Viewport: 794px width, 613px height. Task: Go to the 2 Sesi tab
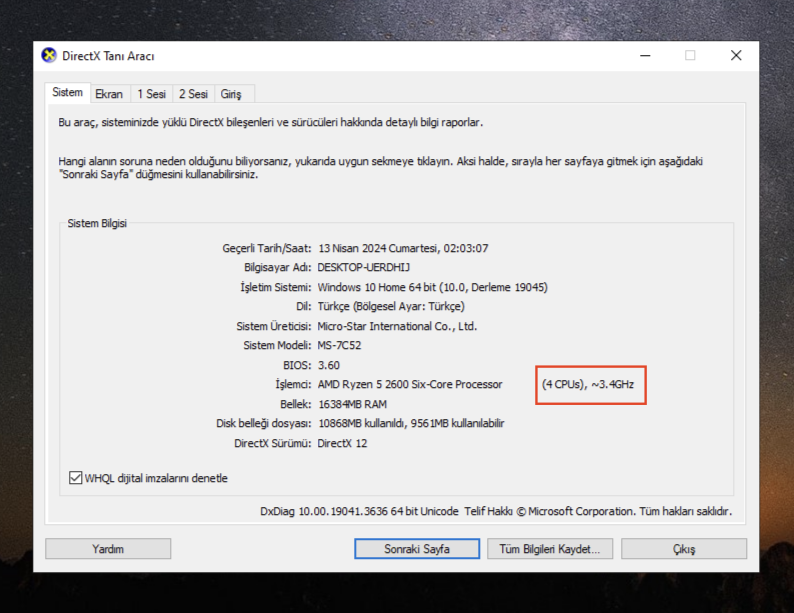click(193, 94)
